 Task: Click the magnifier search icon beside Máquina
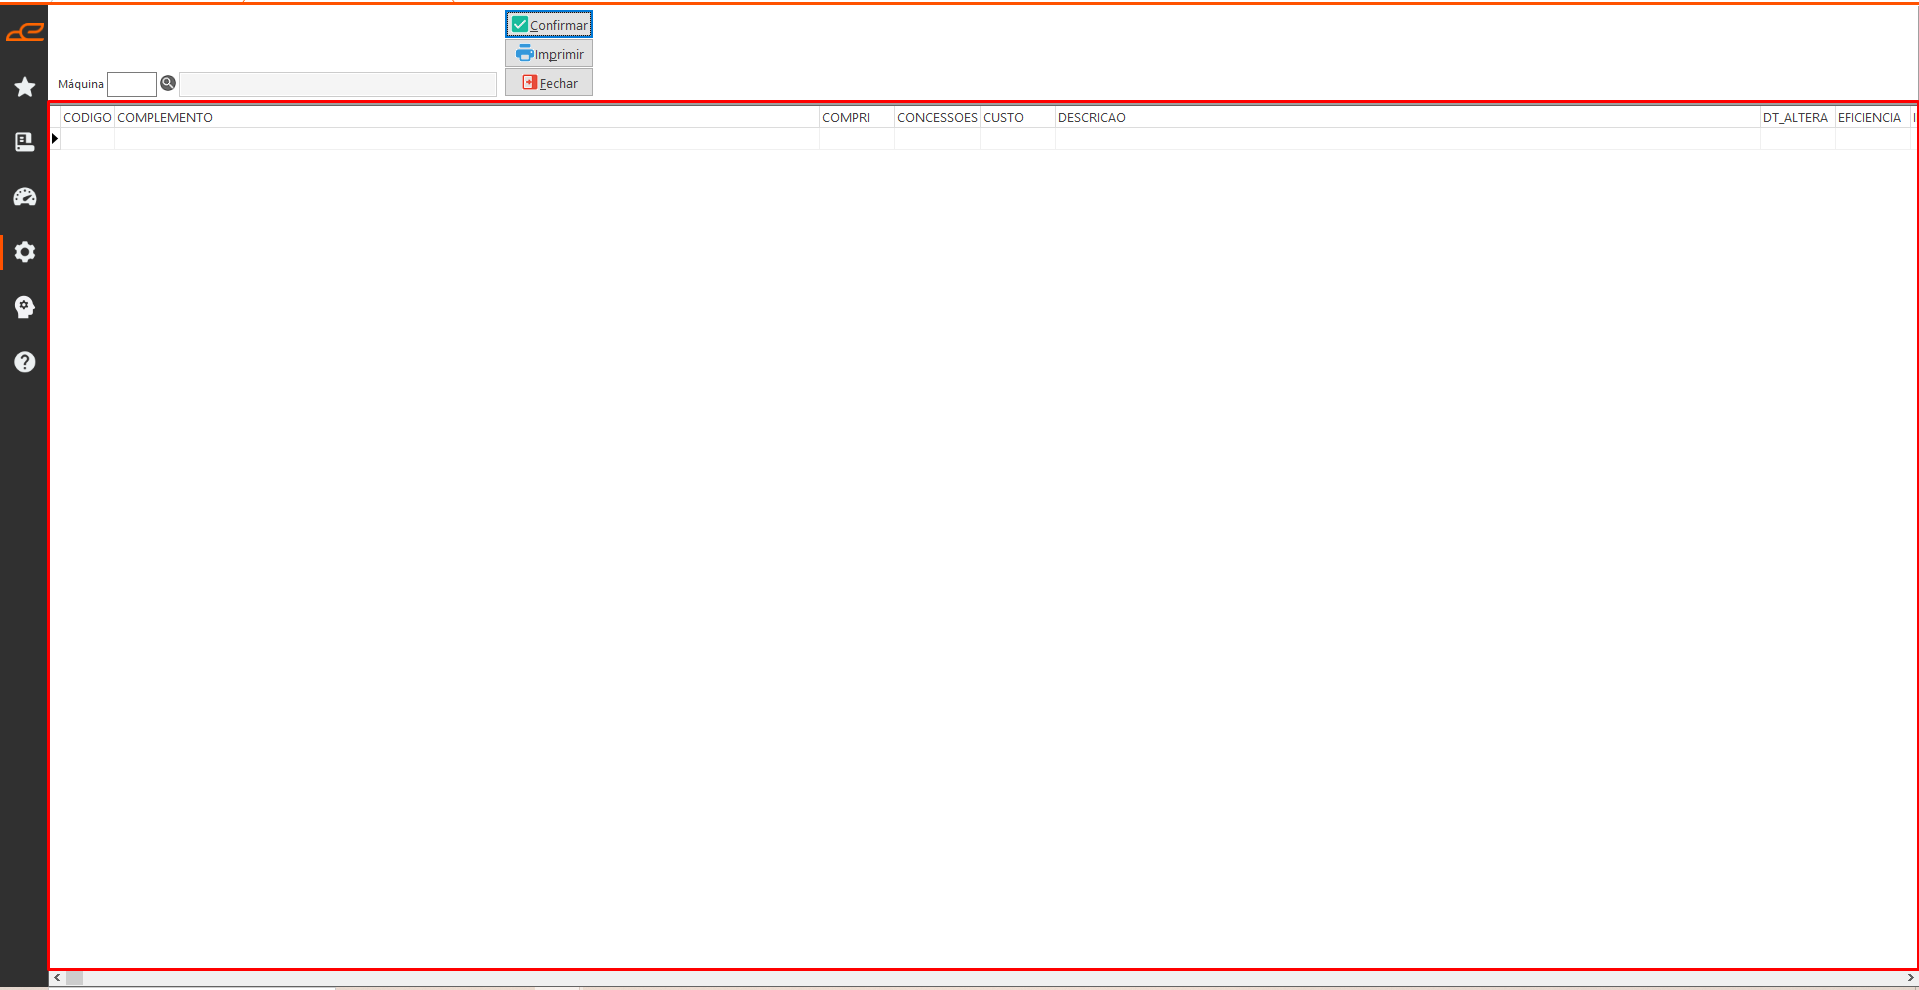tap(168, 84)
